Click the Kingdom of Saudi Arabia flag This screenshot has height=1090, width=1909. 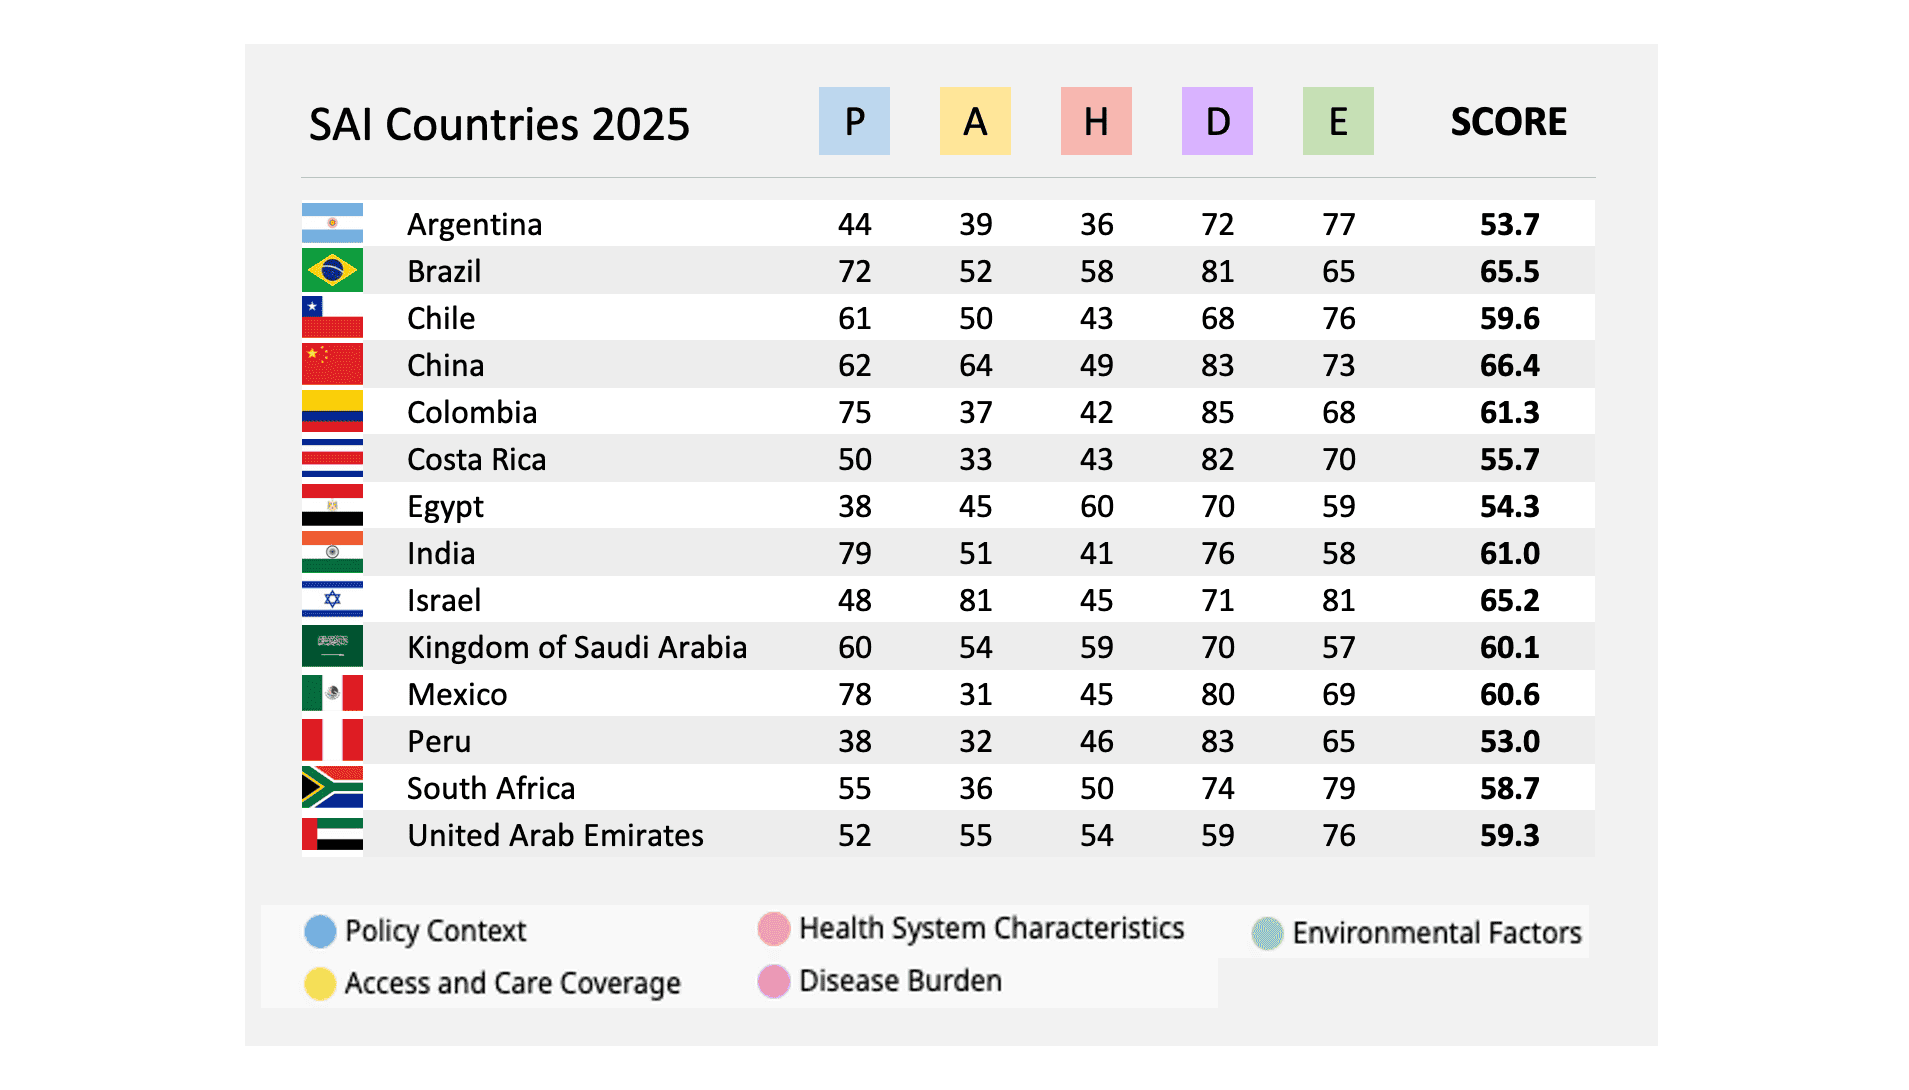(x=332, y=647)
